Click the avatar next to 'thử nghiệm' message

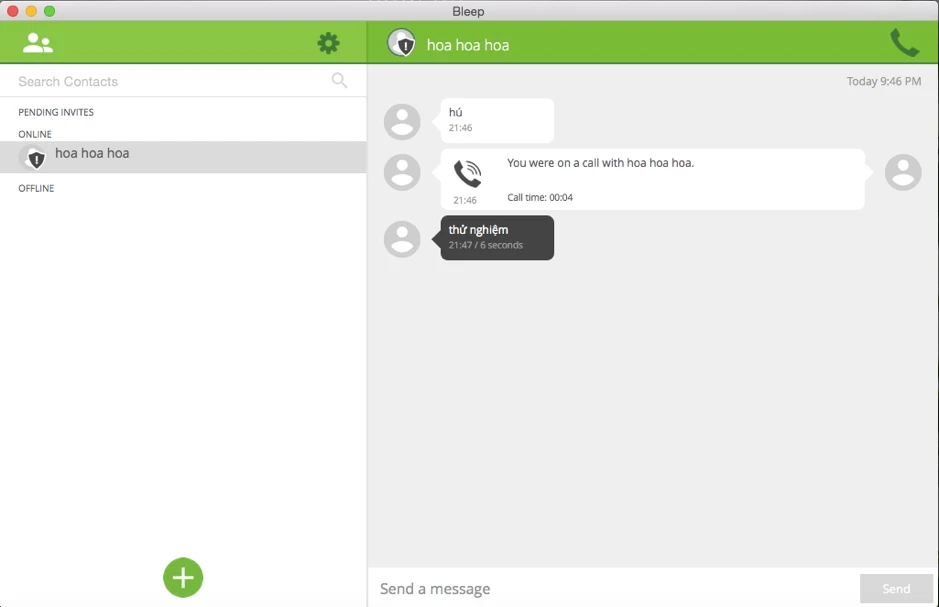coord(402,239)
